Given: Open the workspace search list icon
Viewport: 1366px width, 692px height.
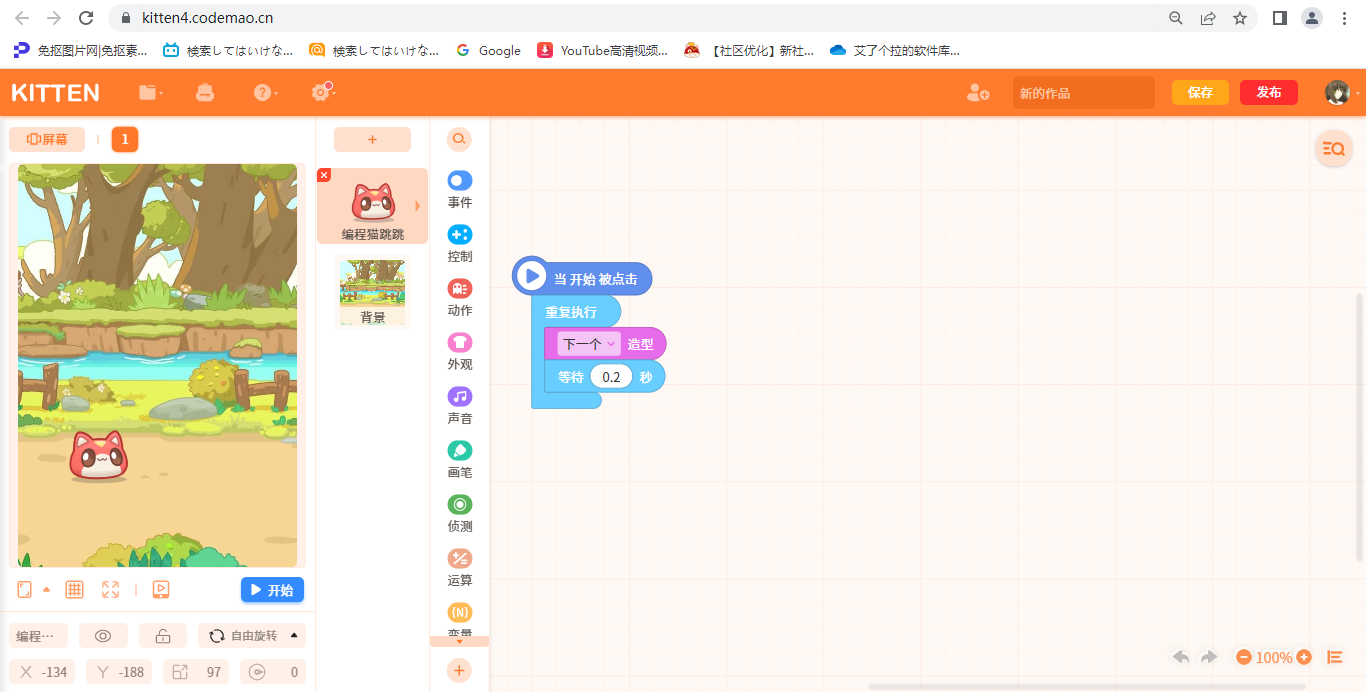Looking at the screenshot, I should (1334, 149).
